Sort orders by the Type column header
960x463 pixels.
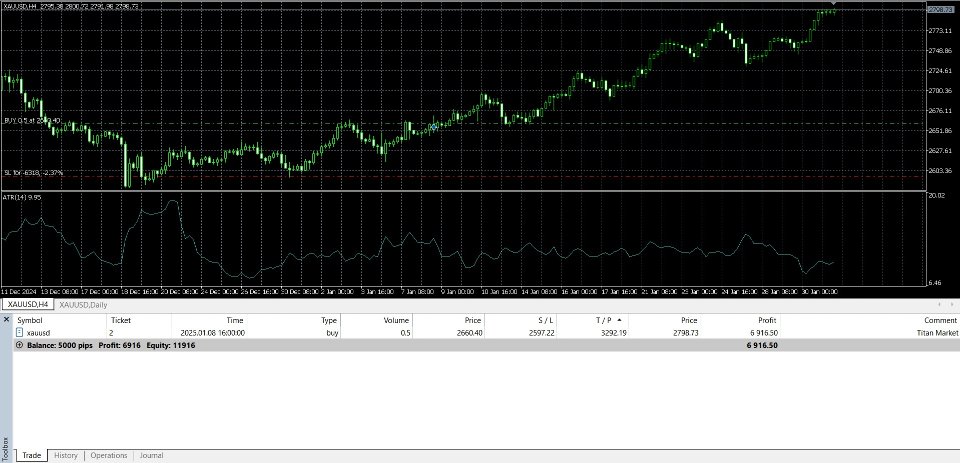coord(329,320)
